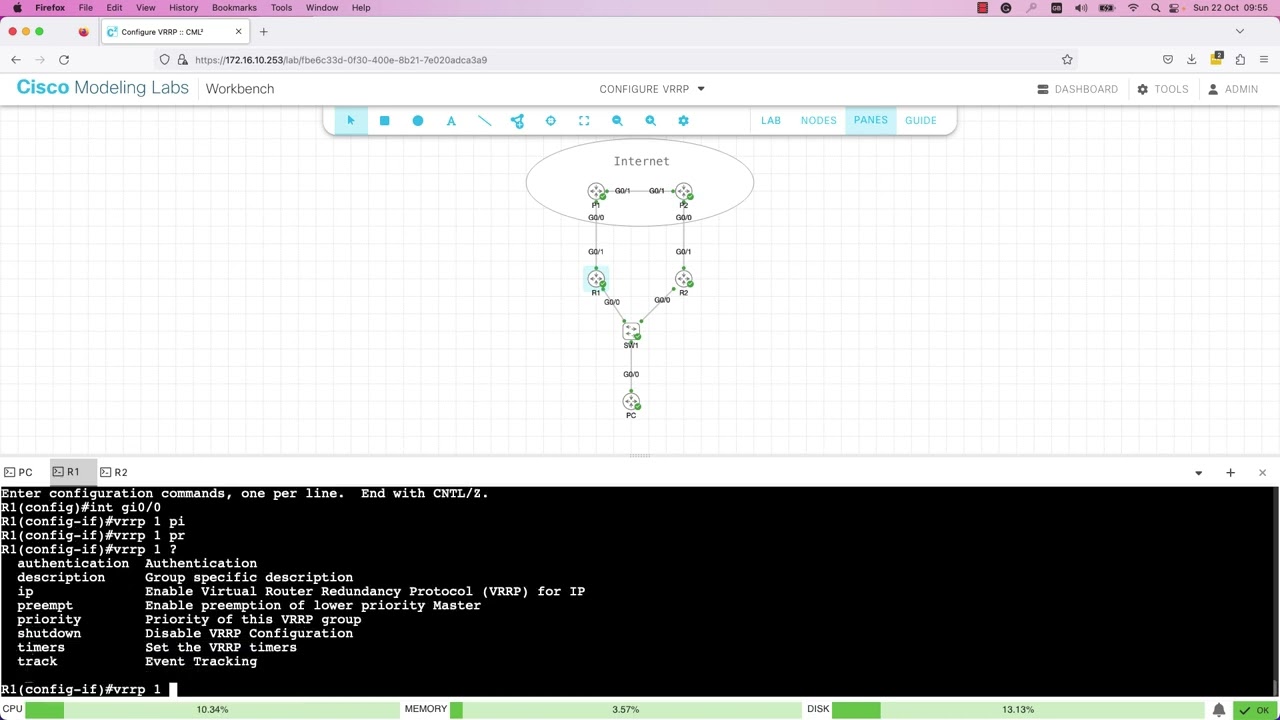Reload the current page
Image resolution: width=1280 pixels, height=720 pixels.
tap(64, 60)
